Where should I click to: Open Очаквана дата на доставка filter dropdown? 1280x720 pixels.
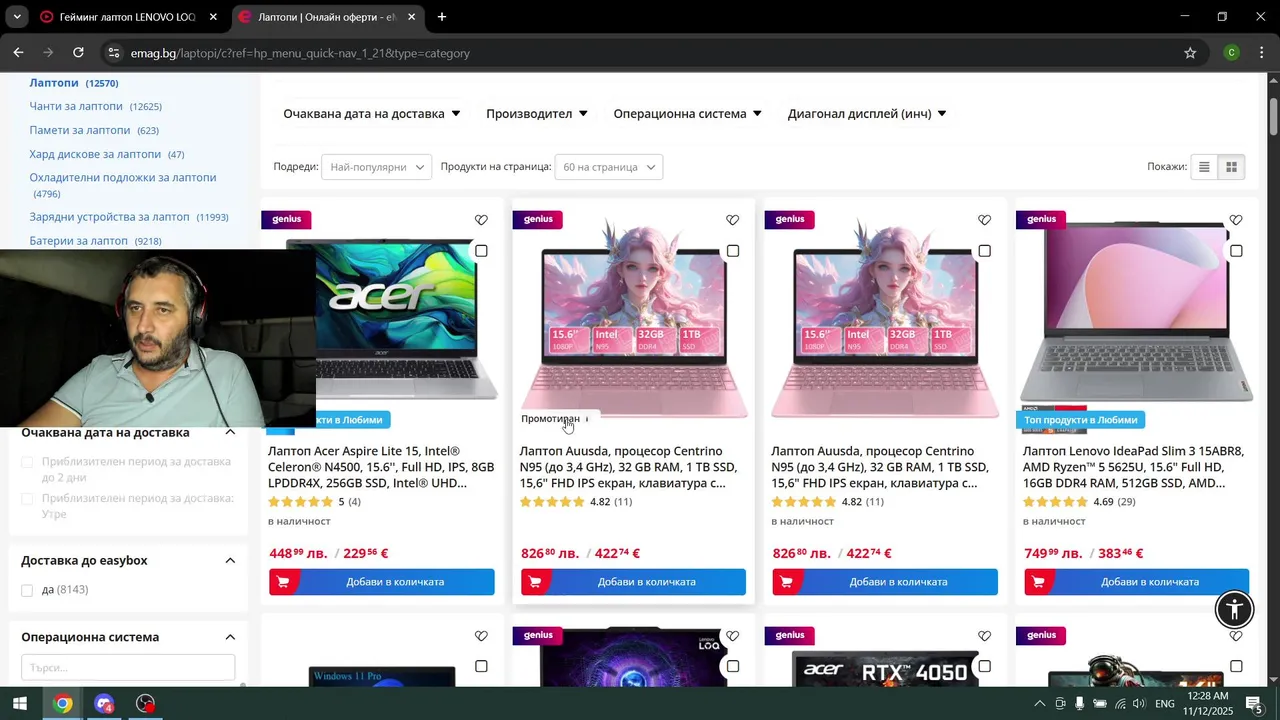coord(372,114)
